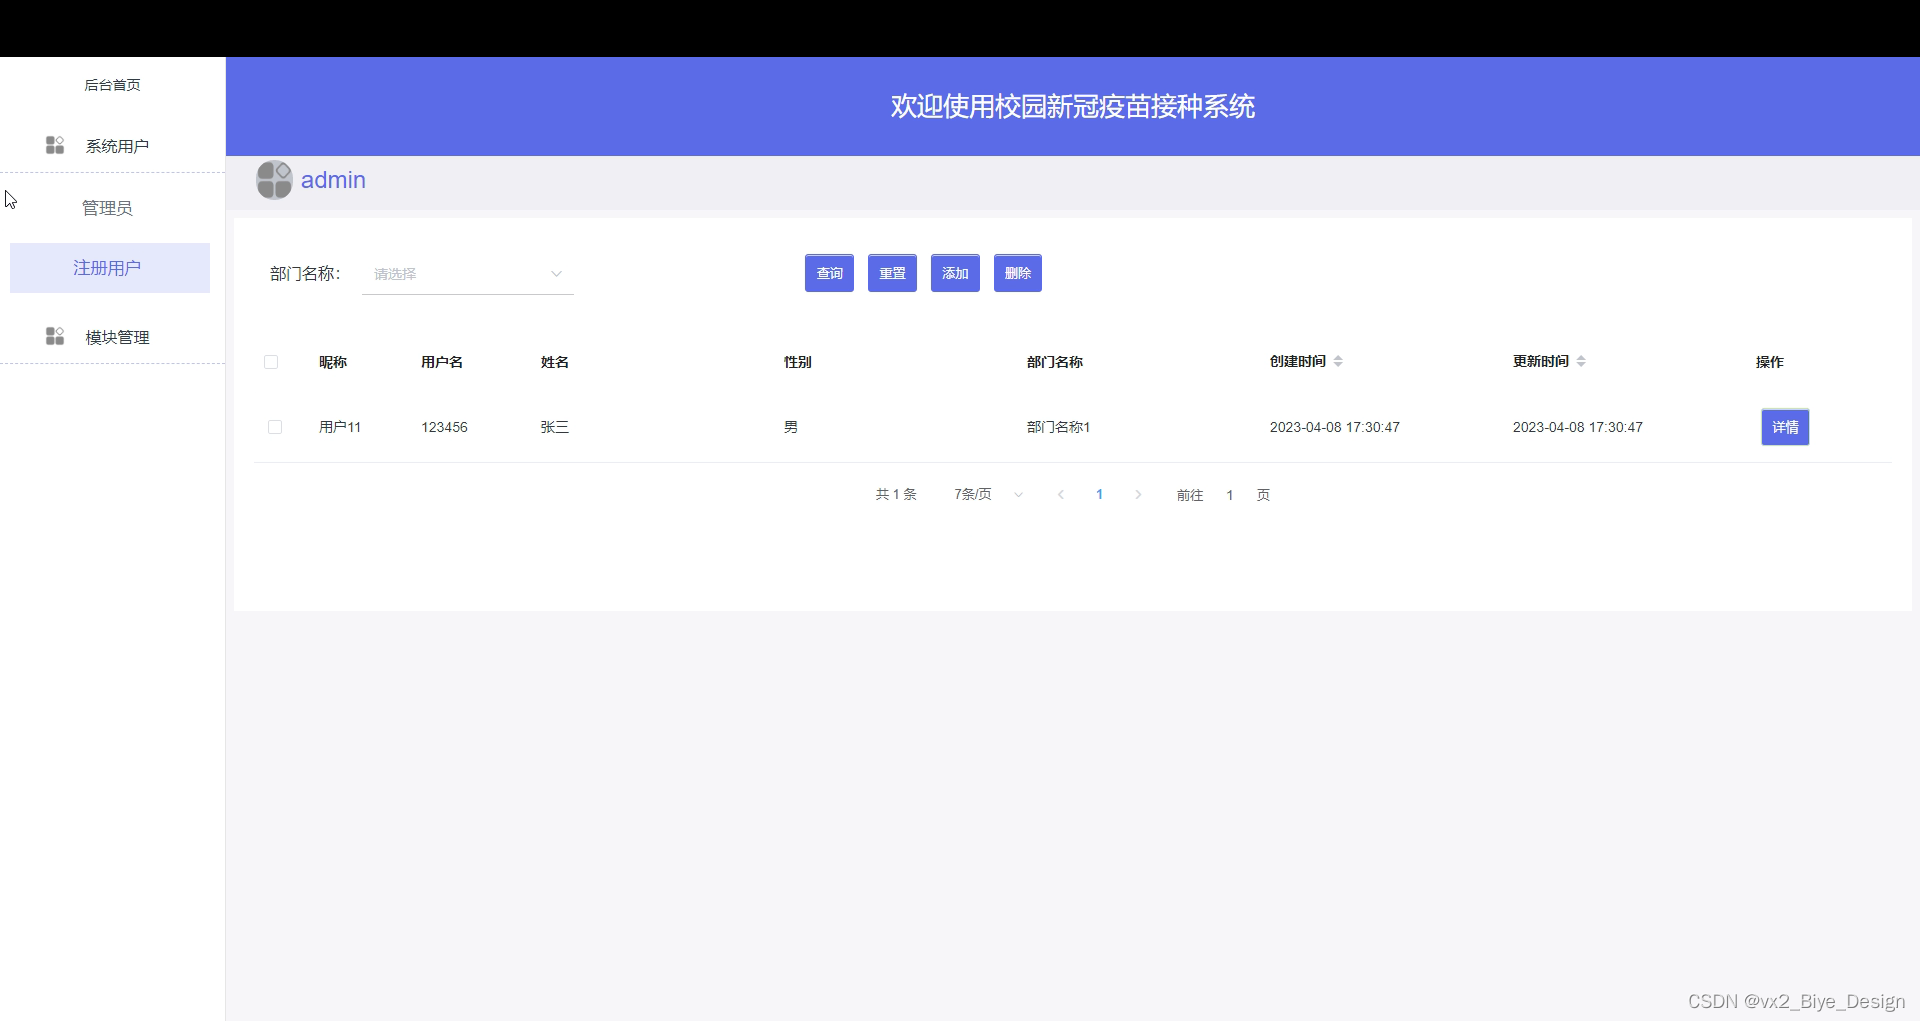Click the grid icon beside 系统用户

(x=55, y=146)
